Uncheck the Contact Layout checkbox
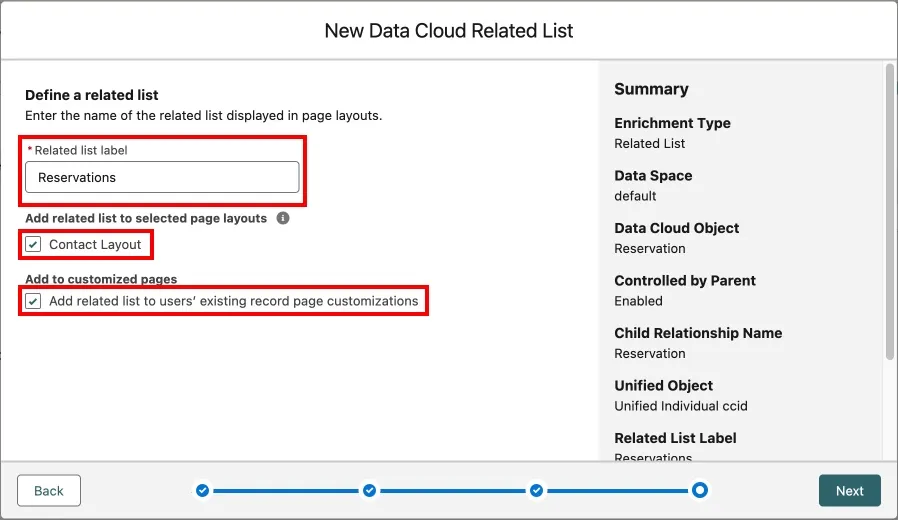This screenshot has height=520, width=898. [34, 244]
